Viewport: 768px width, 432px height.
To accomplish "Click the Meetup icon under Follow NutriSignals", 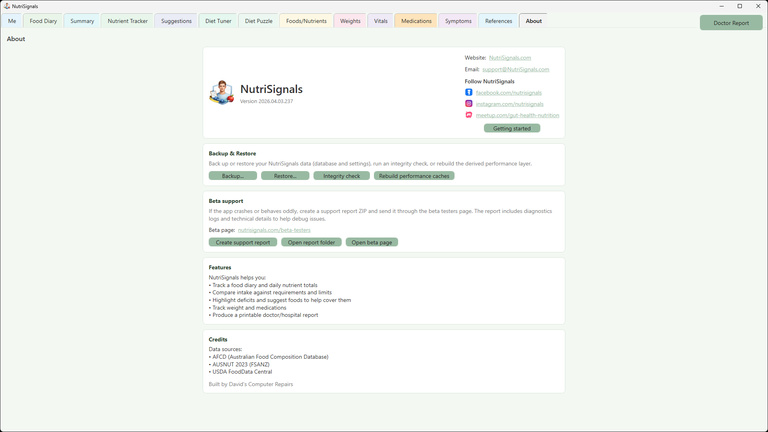I will 468,115.
